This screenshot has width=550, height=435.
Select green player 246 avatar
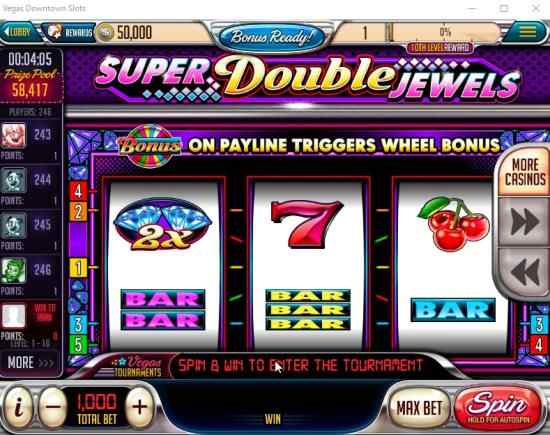(x=14, y=270)
